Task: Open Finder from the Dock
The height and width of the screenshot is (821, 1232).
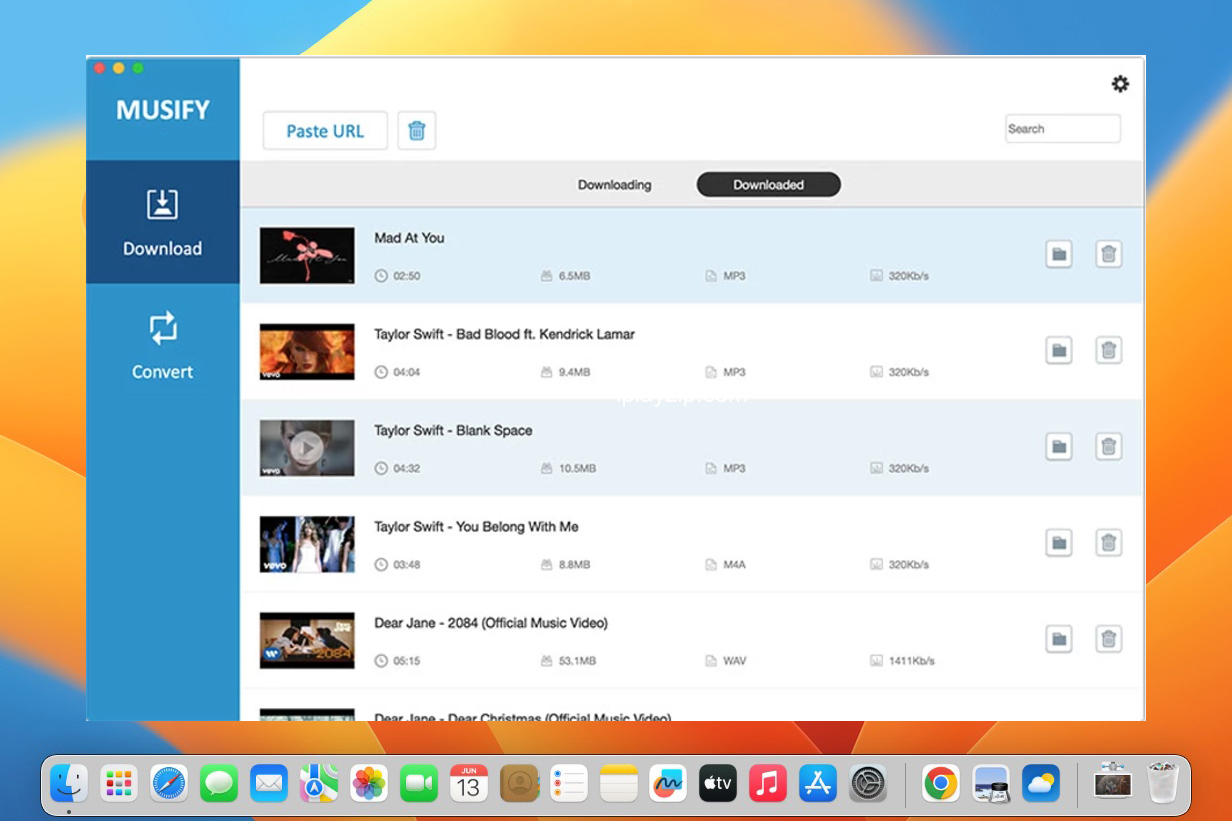Action: click(69, 783)
